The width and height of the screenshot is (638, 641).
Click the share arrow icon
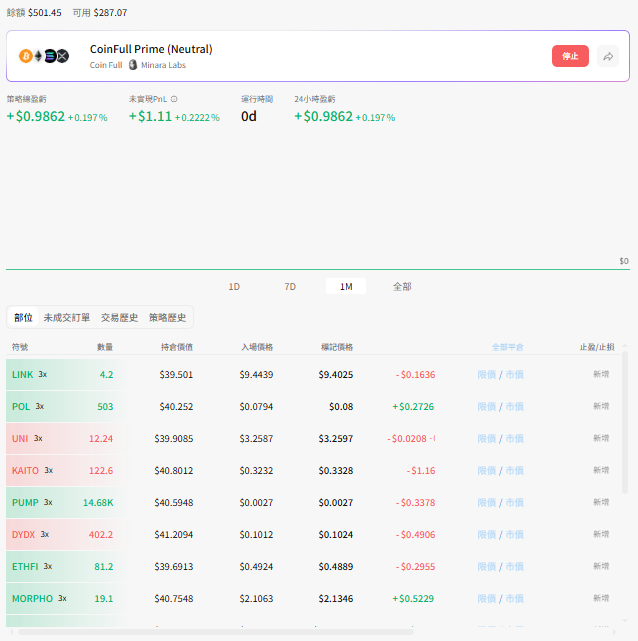(x=608, y=56)
